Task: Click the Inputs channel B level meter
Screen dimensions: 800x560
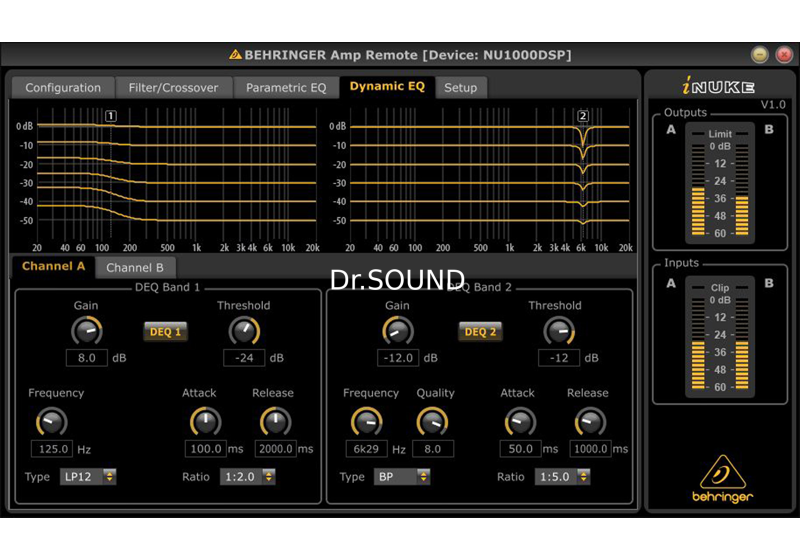Action: [742, 344]
